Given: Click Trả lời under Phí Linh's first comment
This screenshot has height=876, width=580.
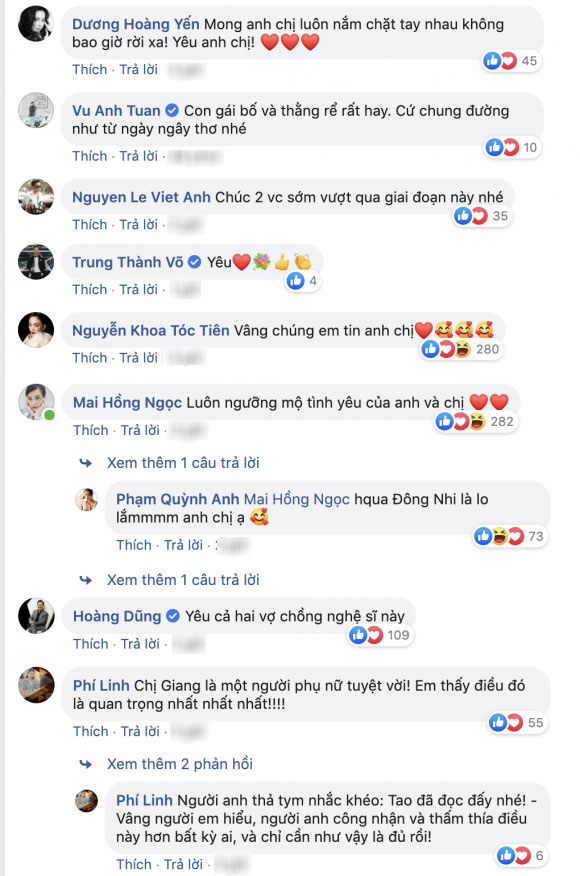Looking at the screenshot, I should click(x=140, y=731).
